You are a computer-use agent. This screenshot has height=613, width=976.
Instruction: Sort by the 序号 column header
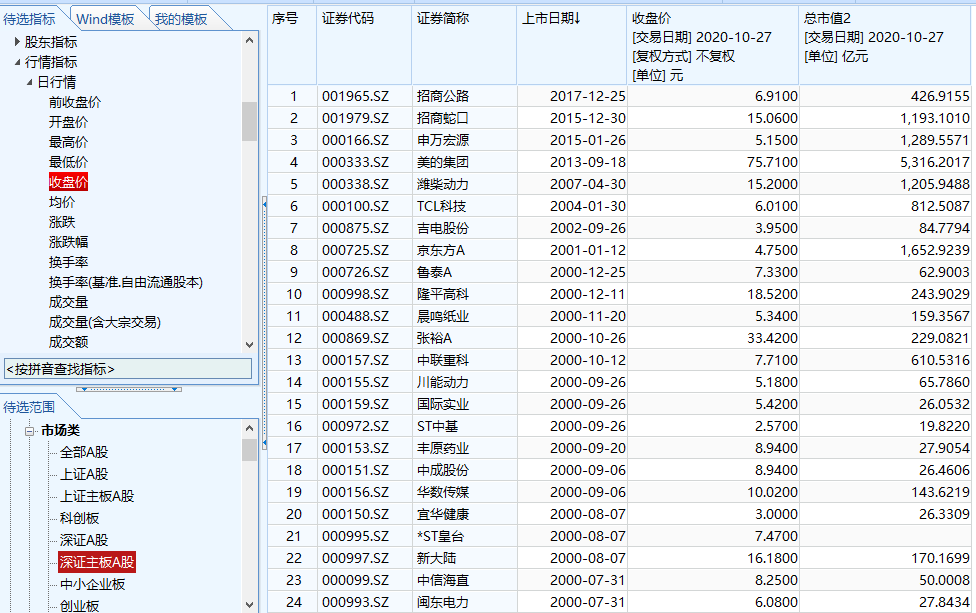292,45
